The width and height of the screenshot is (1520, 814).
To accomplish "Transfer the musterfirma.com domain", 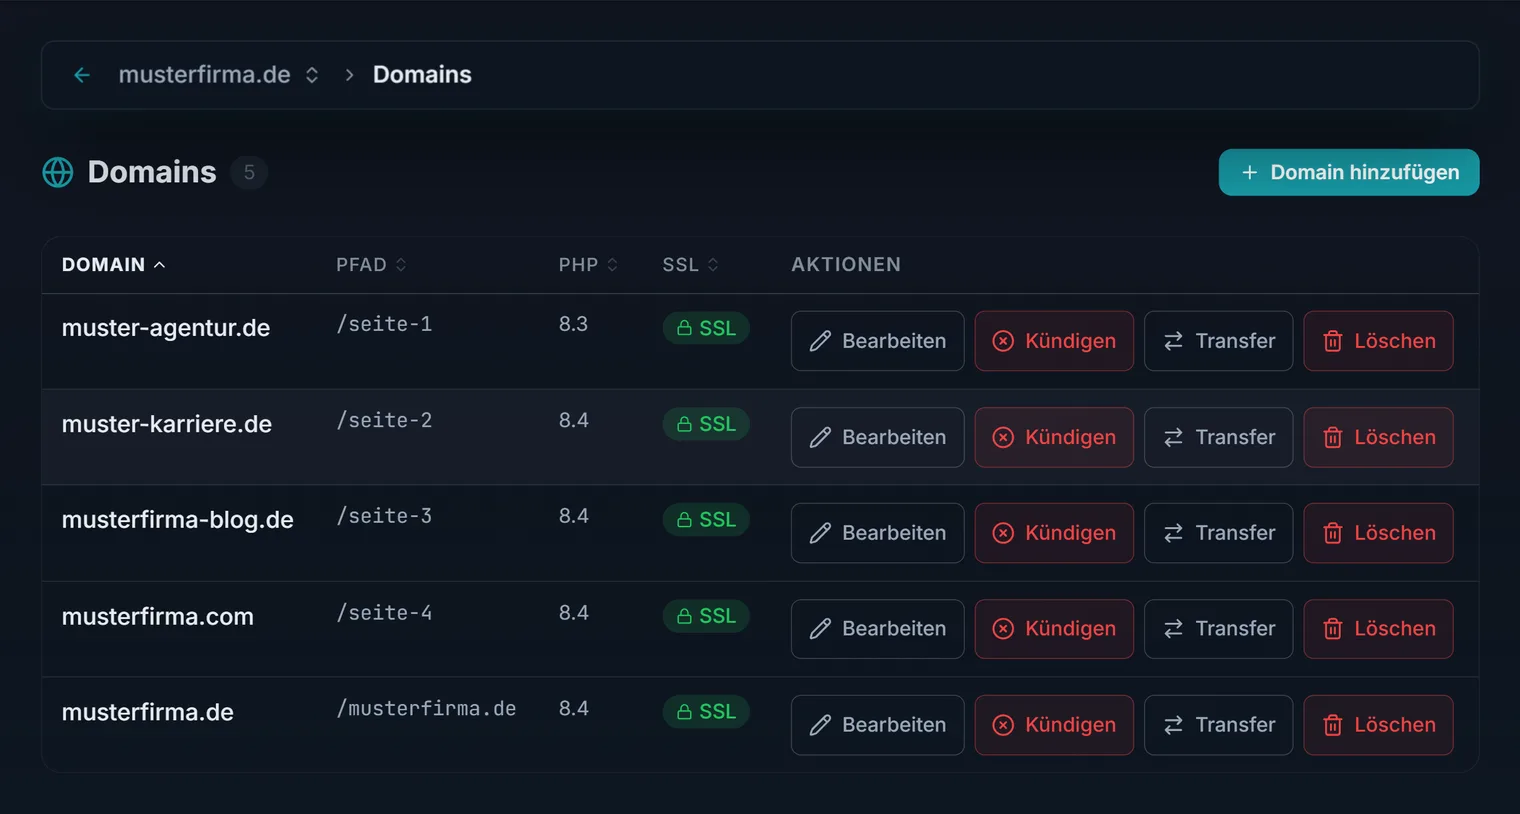I will (x=1218, y=629).
